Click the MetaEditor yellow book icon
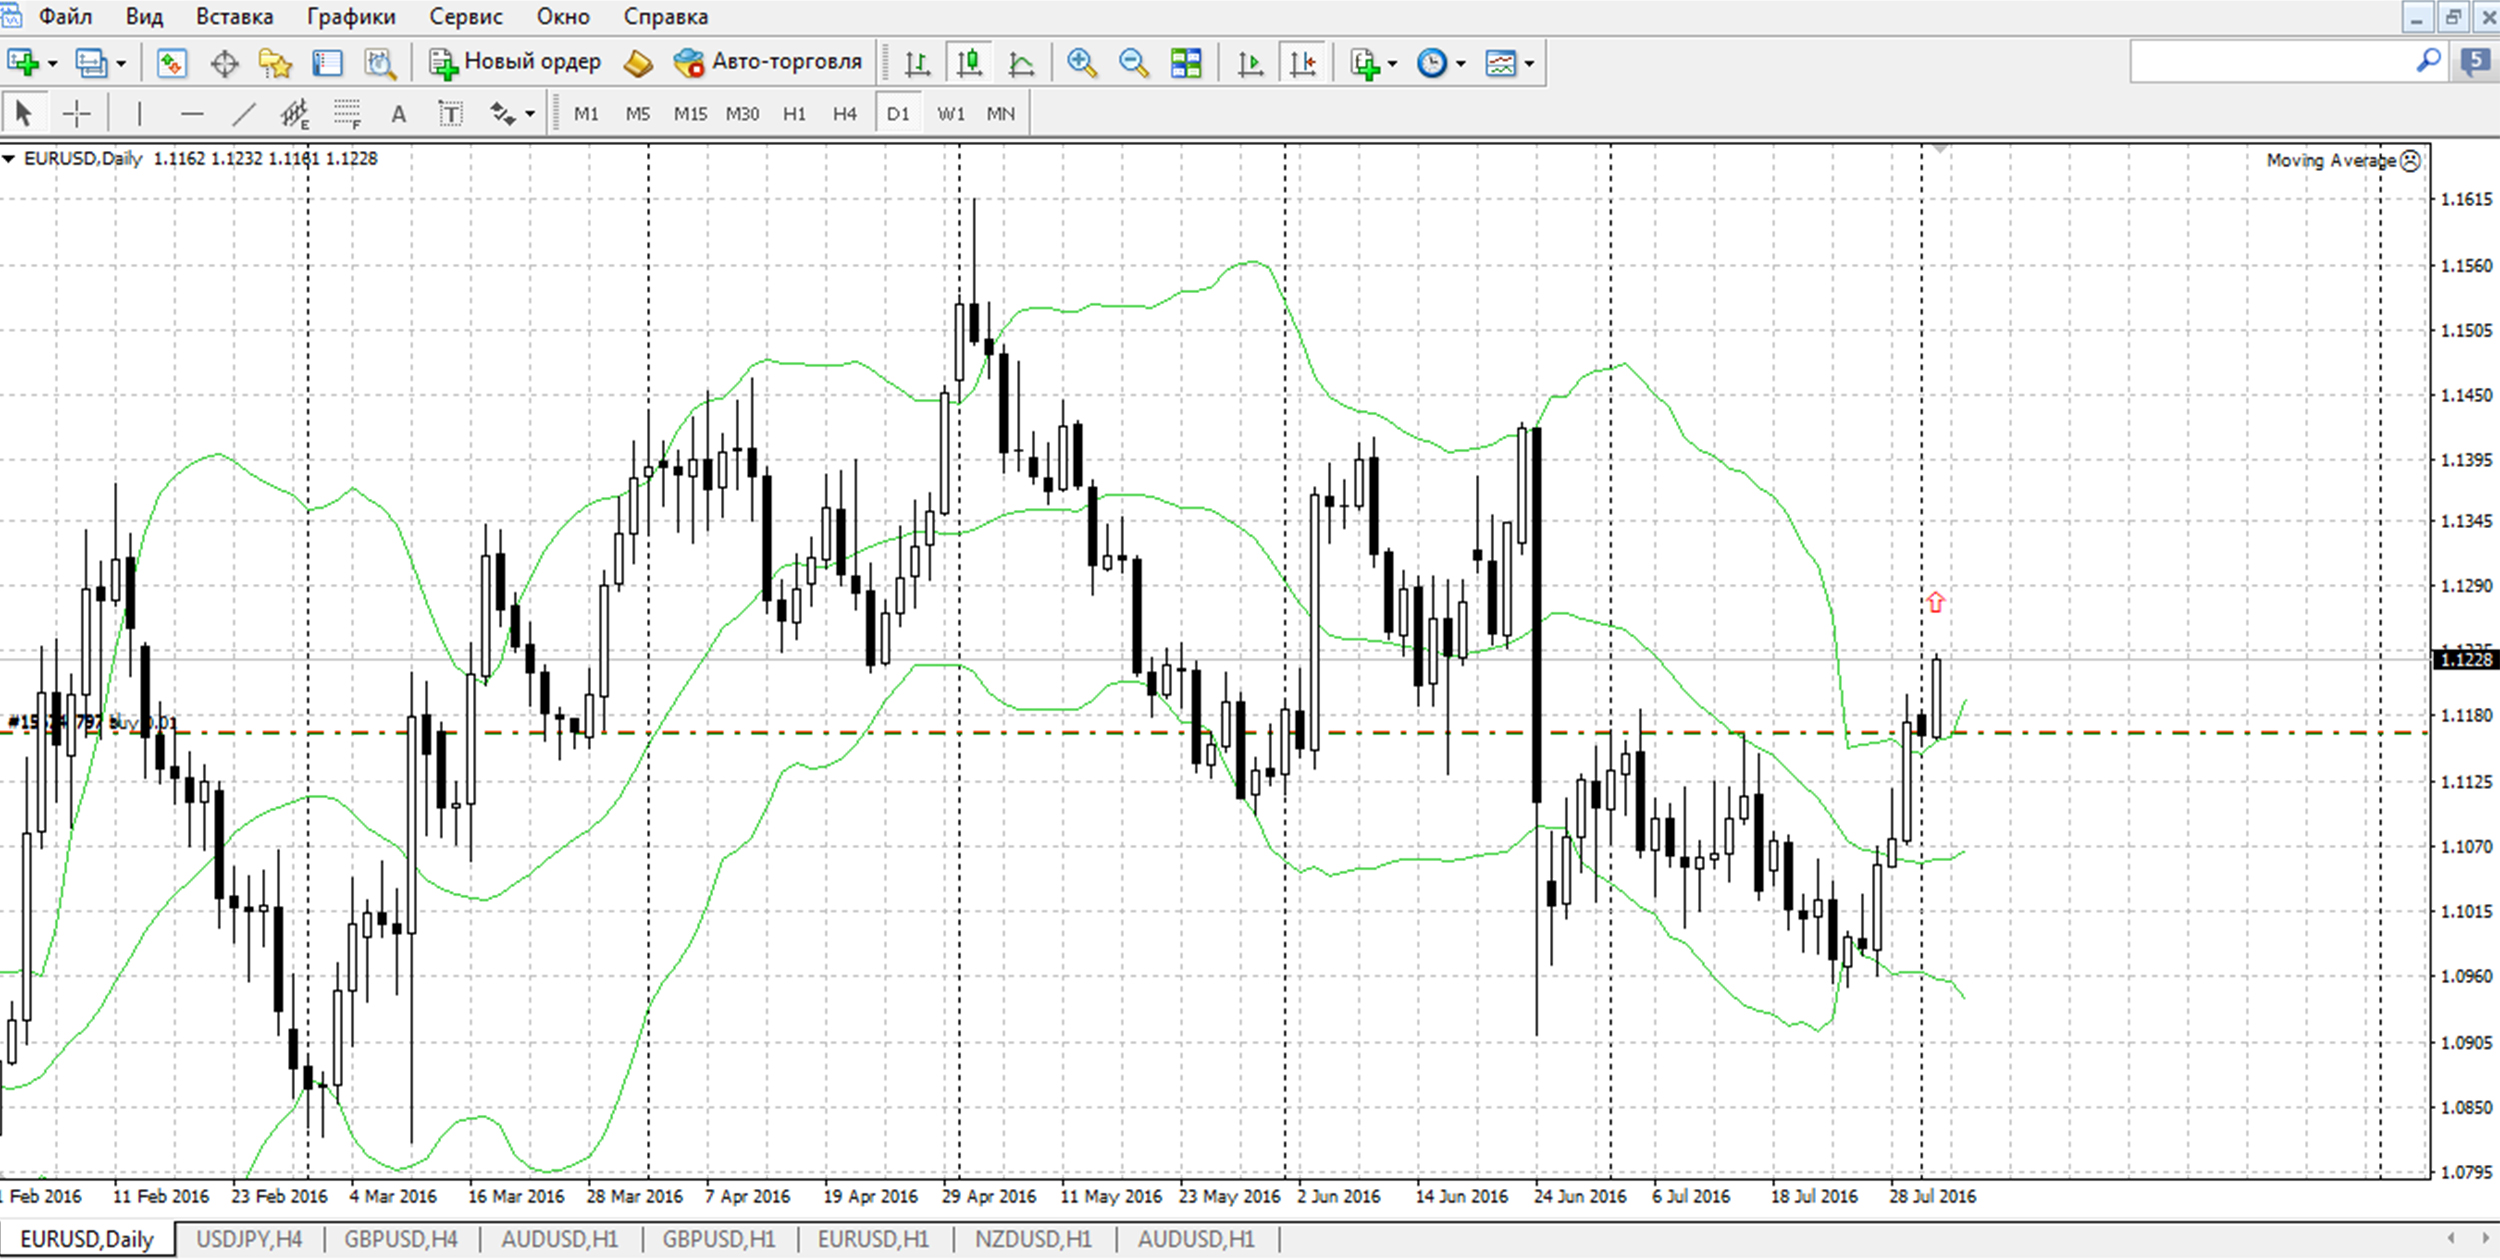This screenshot has width=2500, height=1260. tap(638, 63)
